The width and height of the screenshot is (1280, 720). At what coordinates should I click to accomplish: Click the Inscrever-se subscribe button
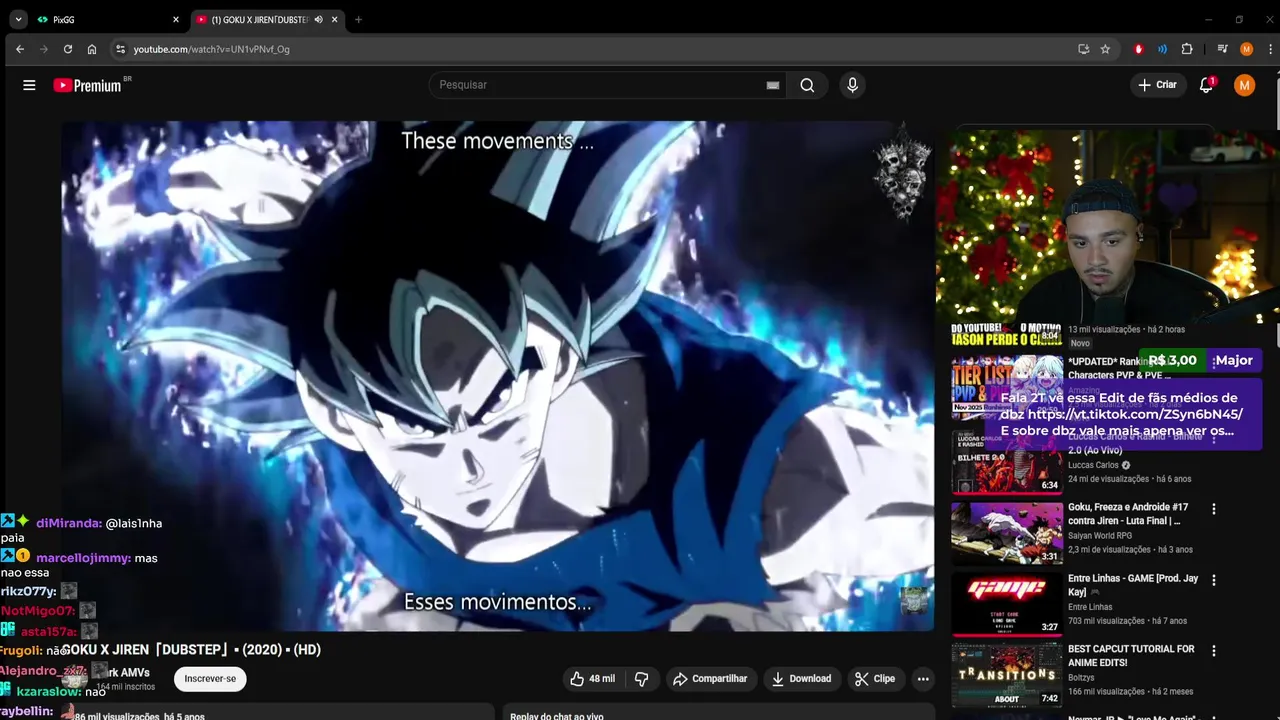click(x=210, y=678)
